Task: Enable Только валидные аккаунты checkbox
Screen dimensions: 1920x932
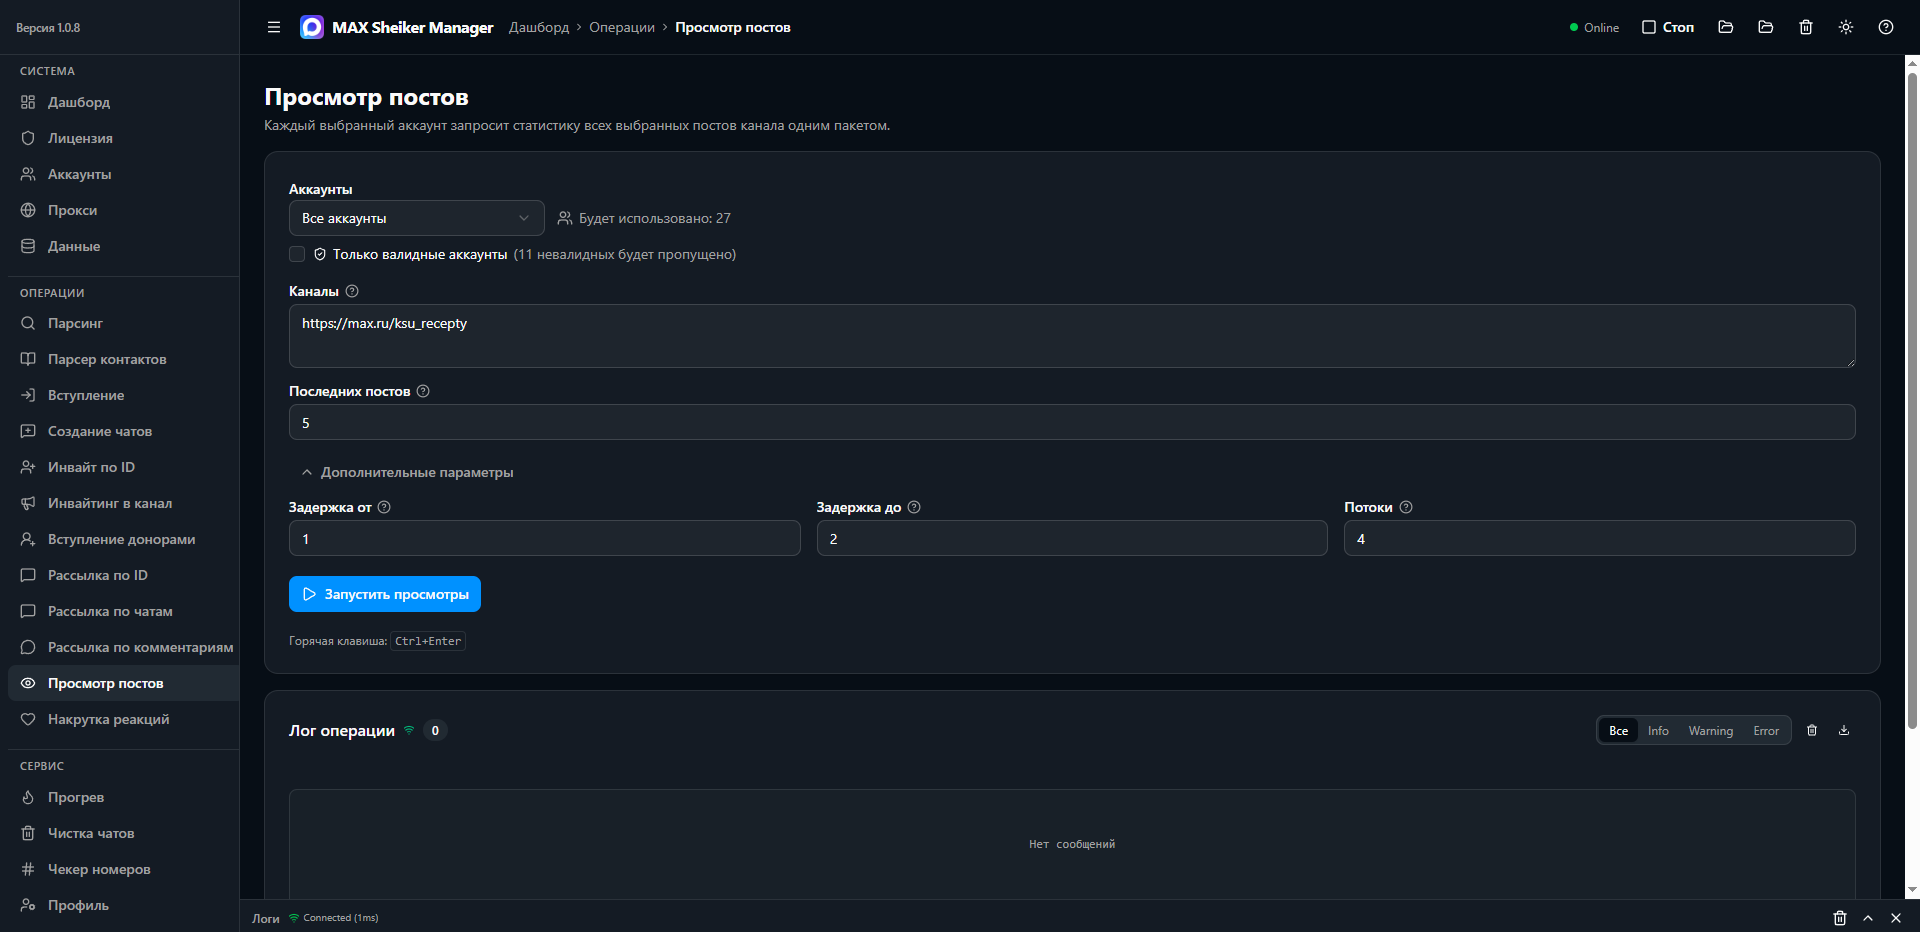Action: pyautogui.click(x=297, y=254)
